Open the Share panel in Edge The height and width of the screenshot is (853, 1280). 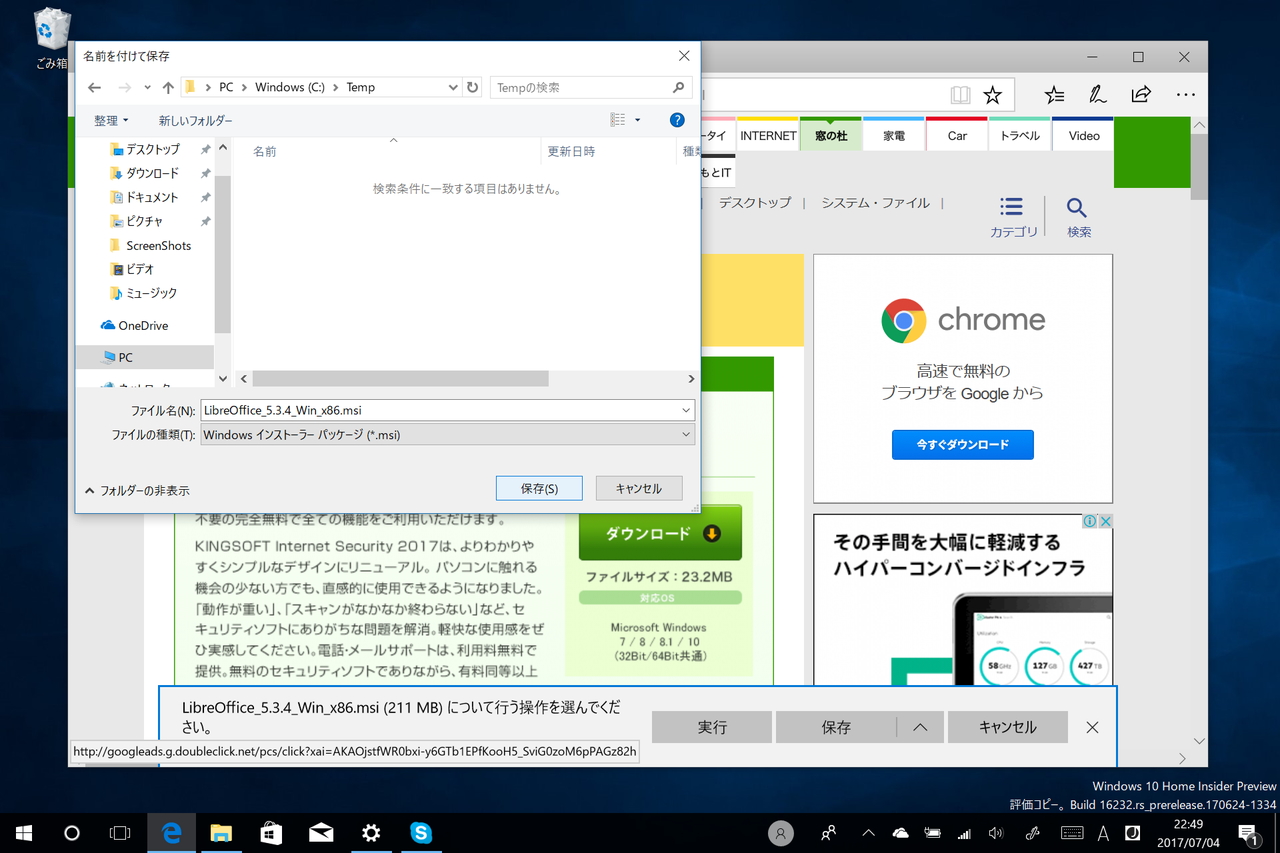pos(1141,94)
